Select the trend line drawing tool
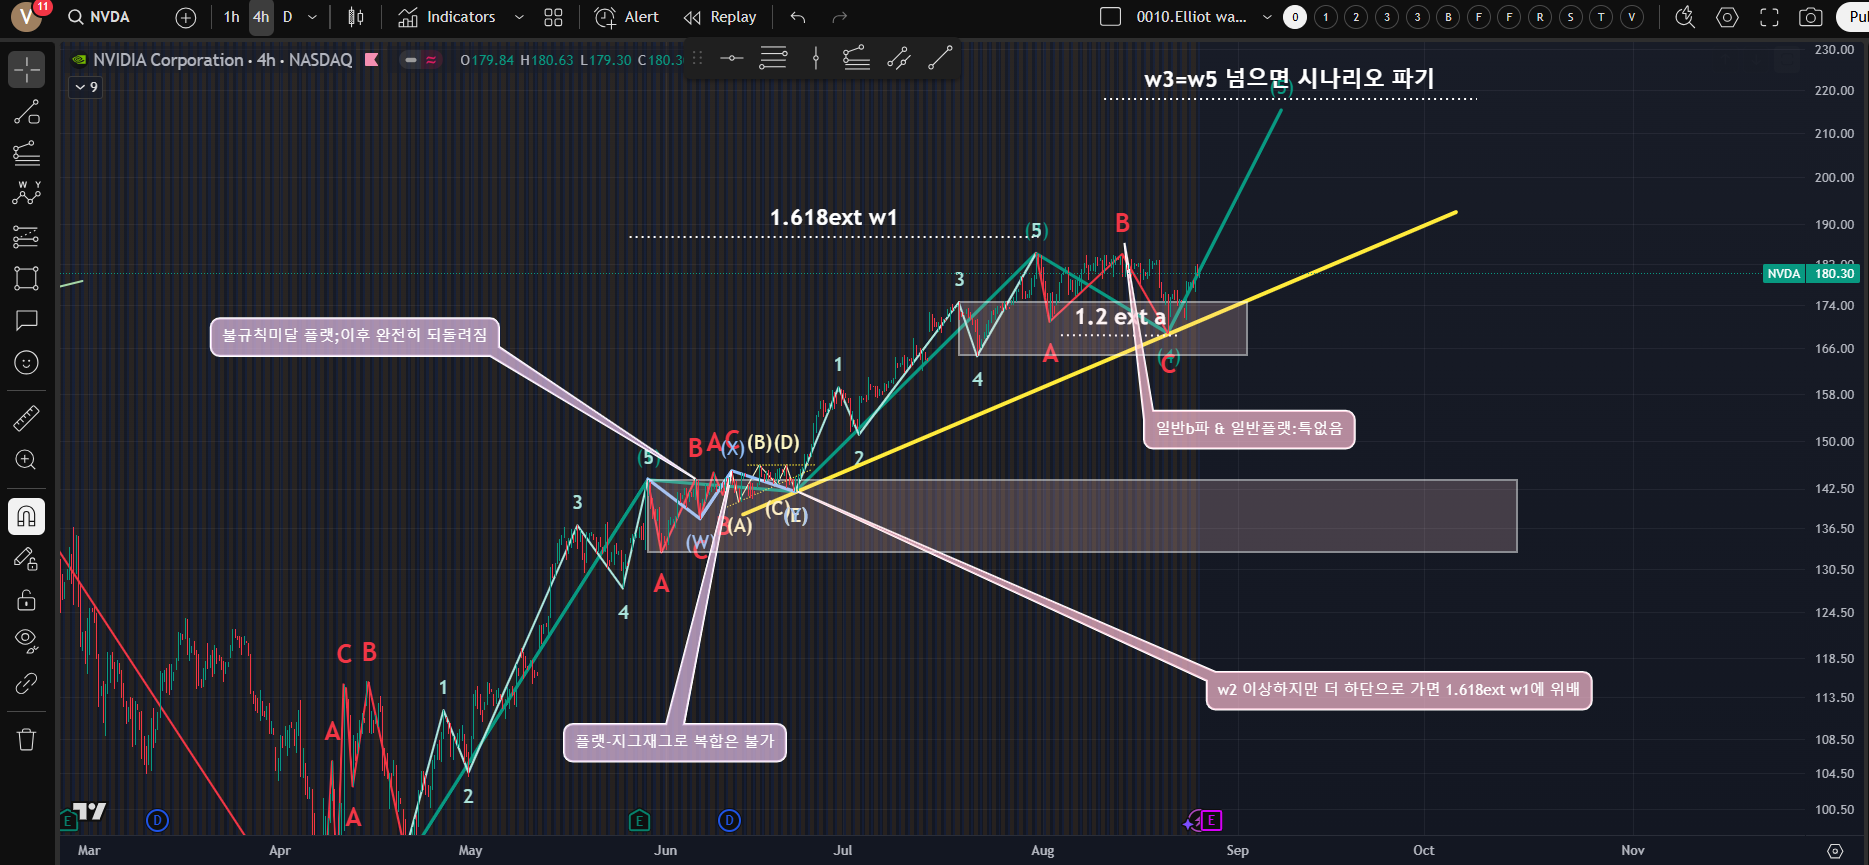 (x=27, y=112)
